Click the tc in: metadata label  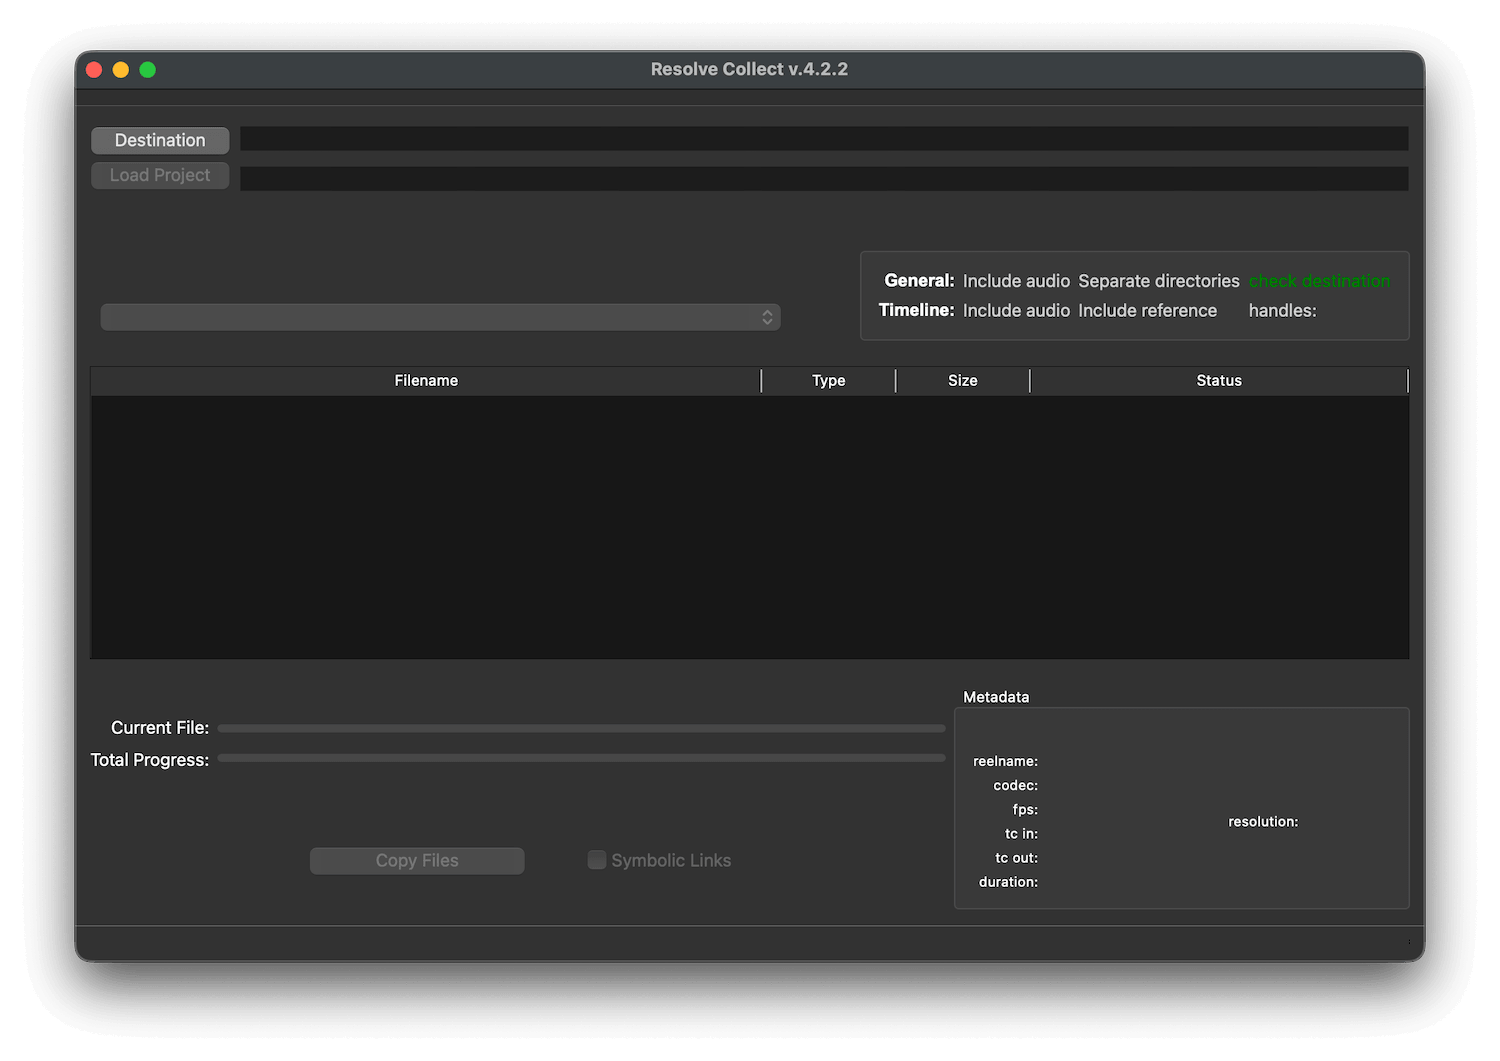(x=1021, y=834)
